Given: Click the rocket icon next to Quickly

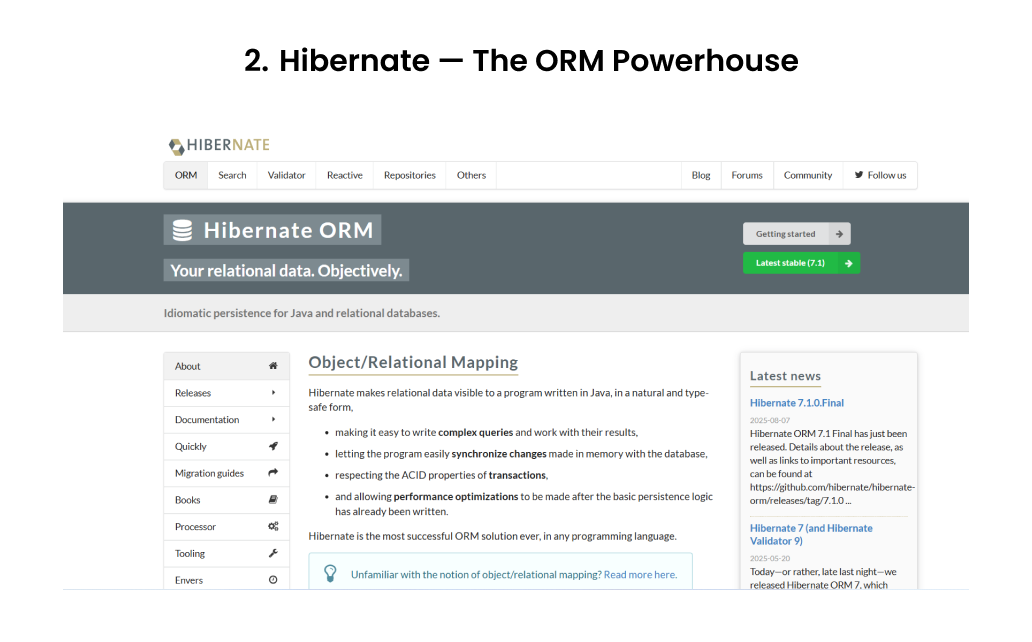Looking at the screenshot, I should 272,446.
